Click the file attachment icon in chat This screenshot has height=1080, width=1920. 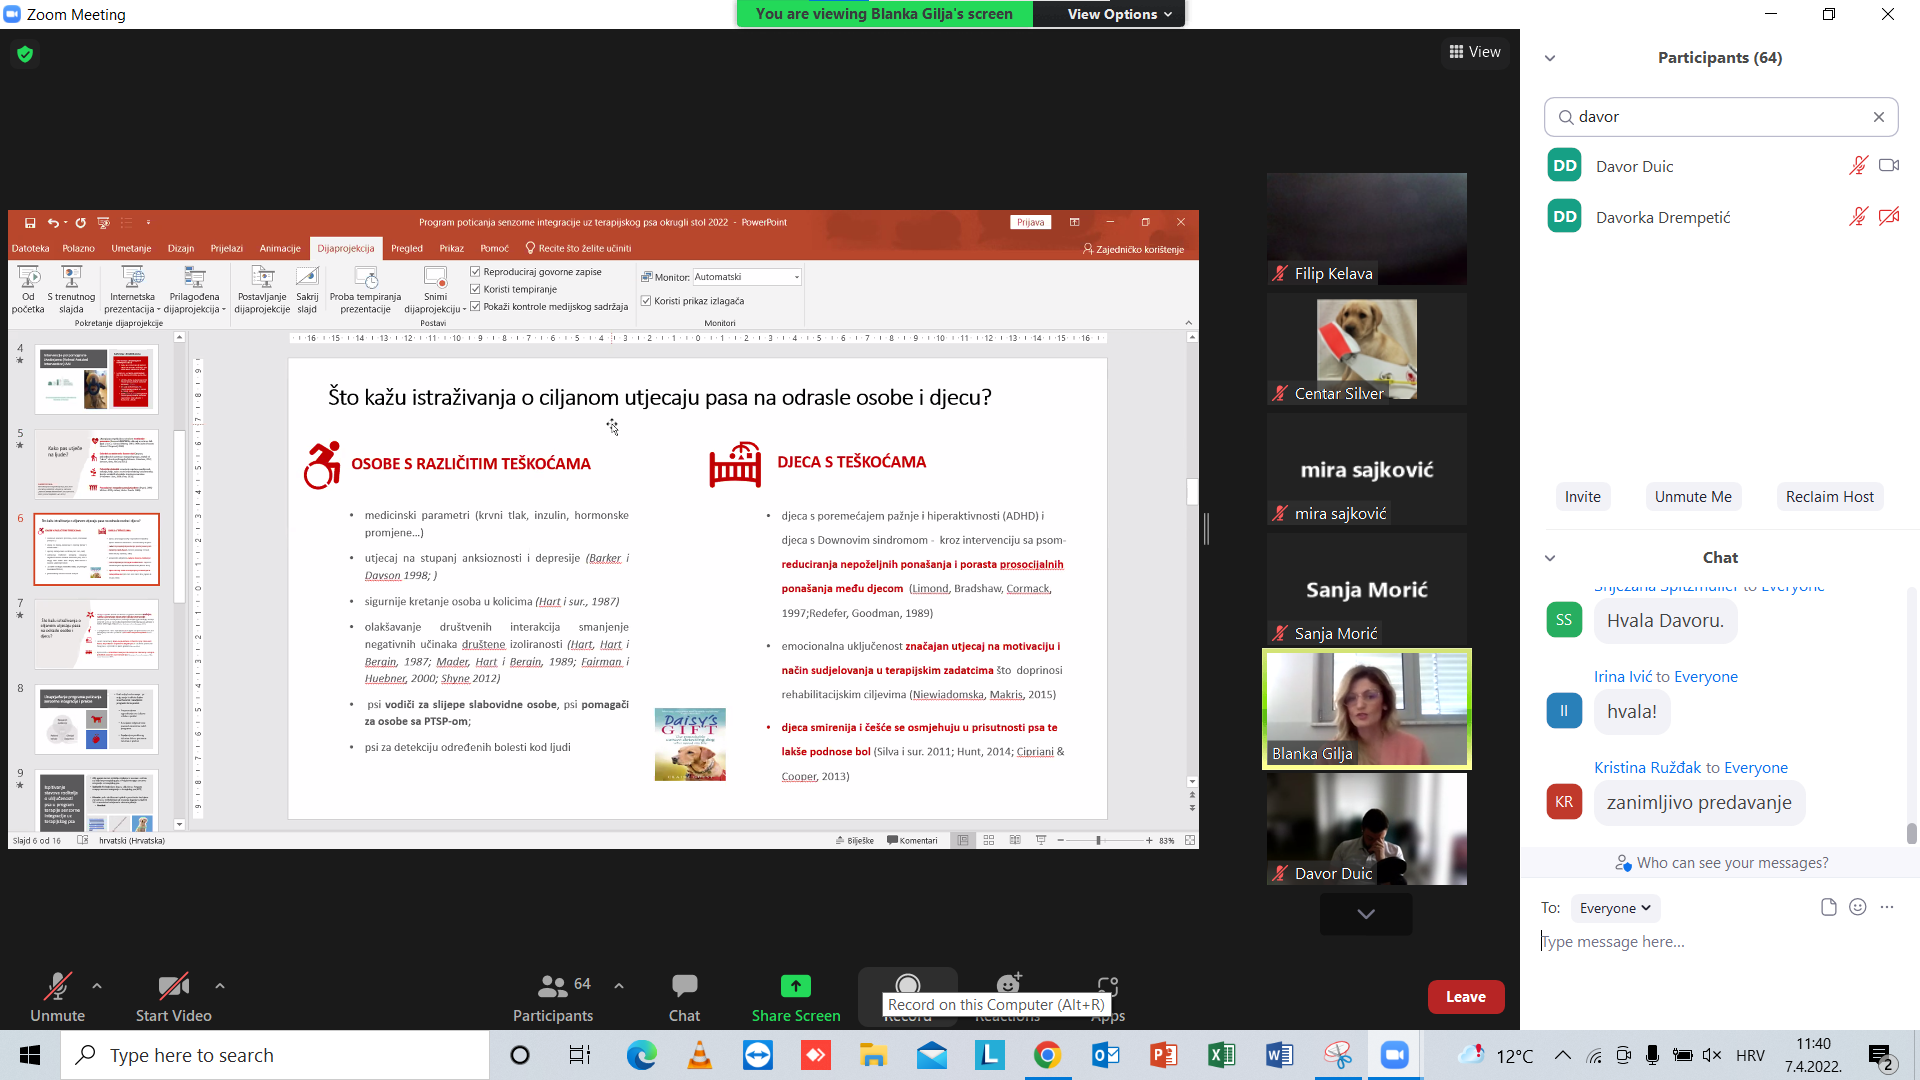point(1828,907)
